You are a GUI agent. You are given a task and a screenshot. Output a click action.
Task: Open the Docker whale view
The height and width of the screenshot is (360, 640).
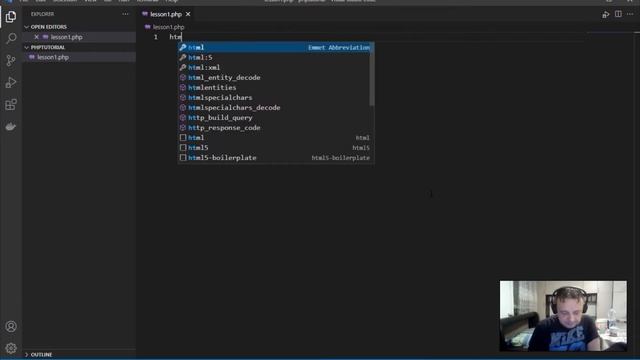click(11, 127)
